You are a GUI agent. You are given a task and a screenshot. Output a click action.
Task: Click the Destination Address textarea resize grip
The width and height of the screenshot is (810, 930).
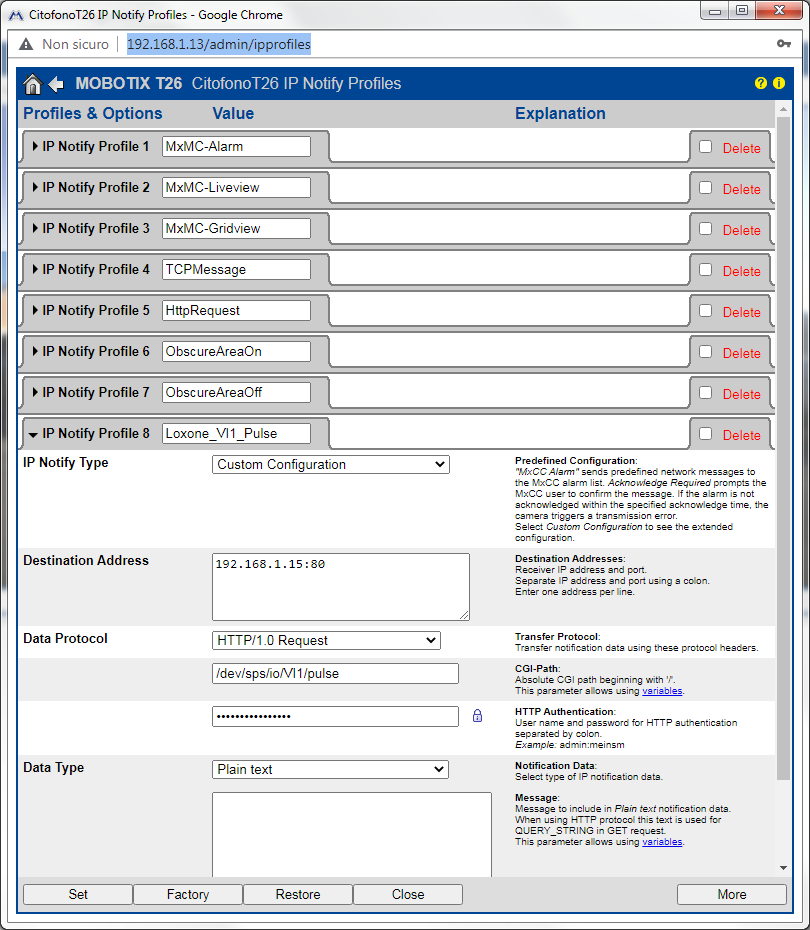click(464, 616)
